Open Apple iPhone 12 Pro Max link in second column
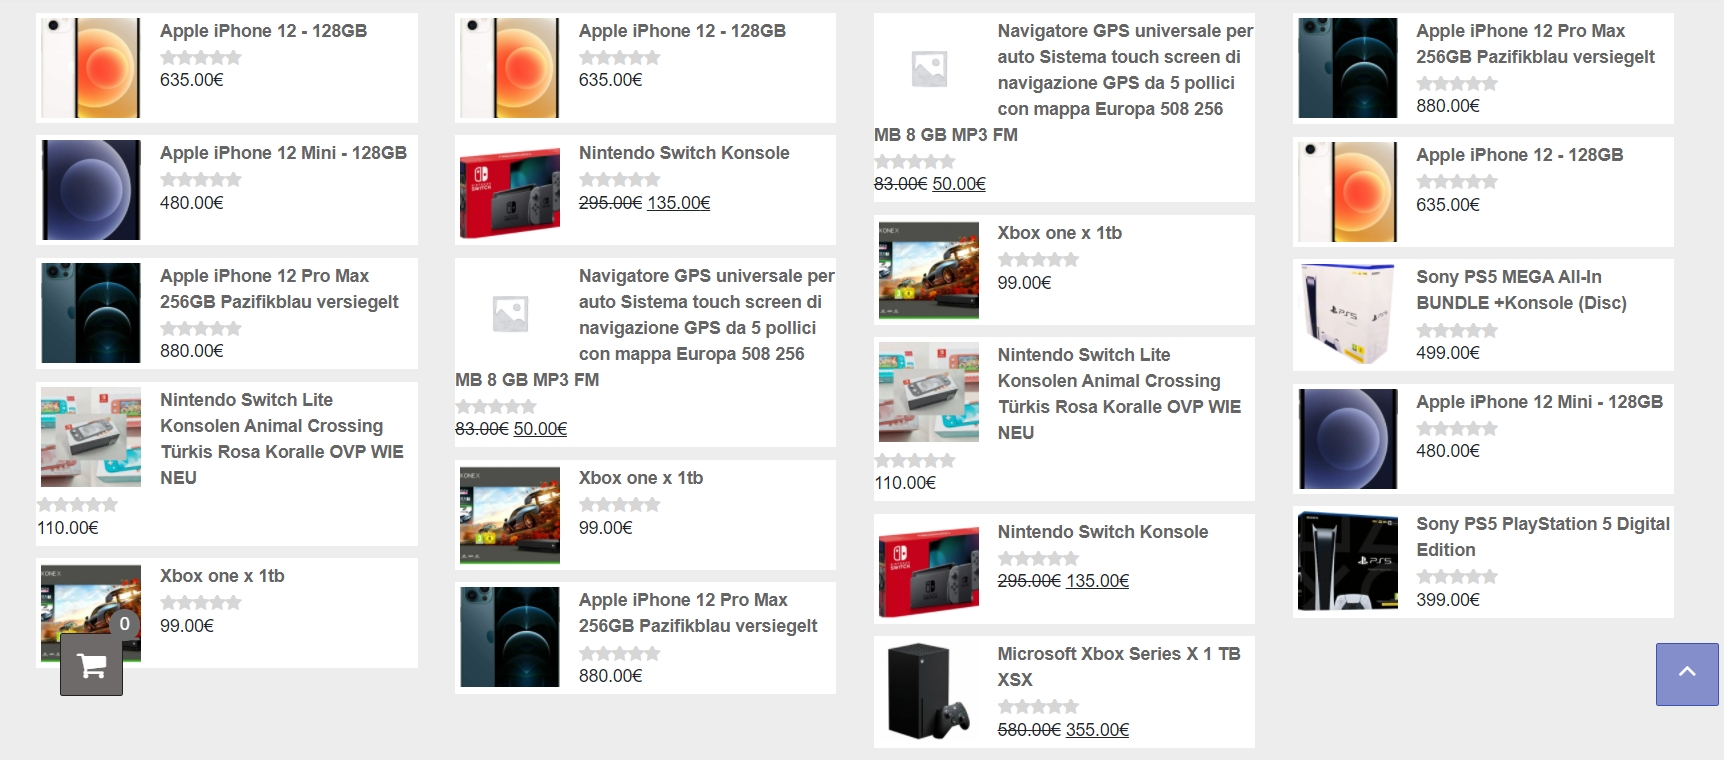Image resolution: width=1724 pixels, height=760 pixels. pos(698,613)
